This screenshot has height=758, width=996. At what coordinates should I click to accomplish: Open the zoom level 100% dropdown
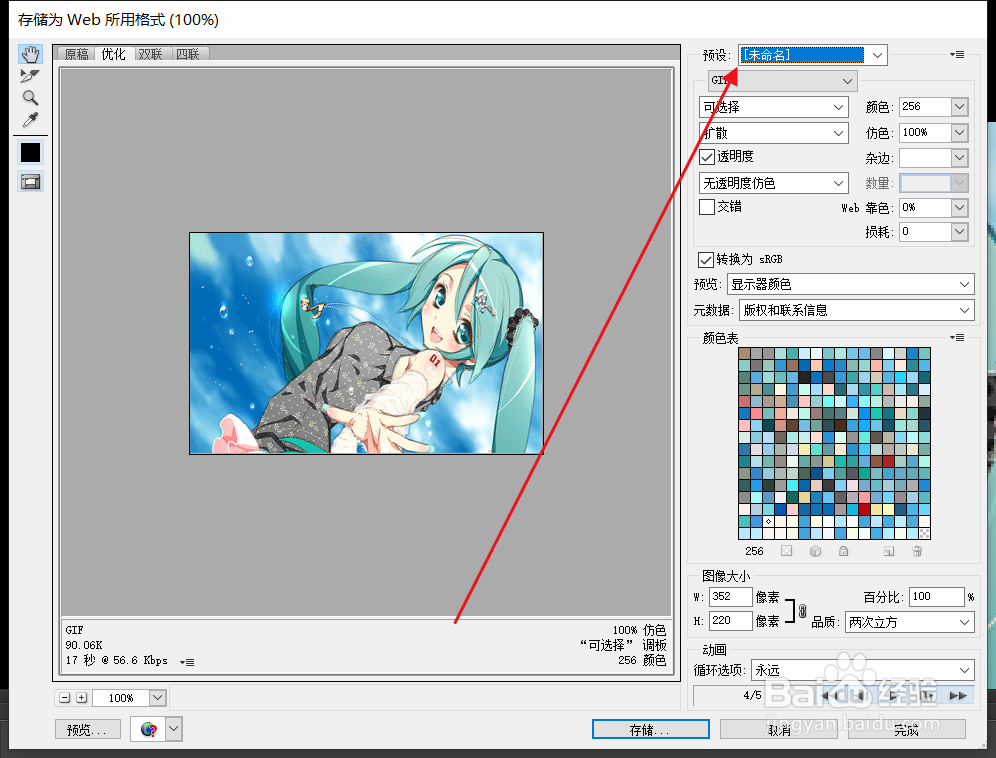pyautogui.click(x=158, y=698)
